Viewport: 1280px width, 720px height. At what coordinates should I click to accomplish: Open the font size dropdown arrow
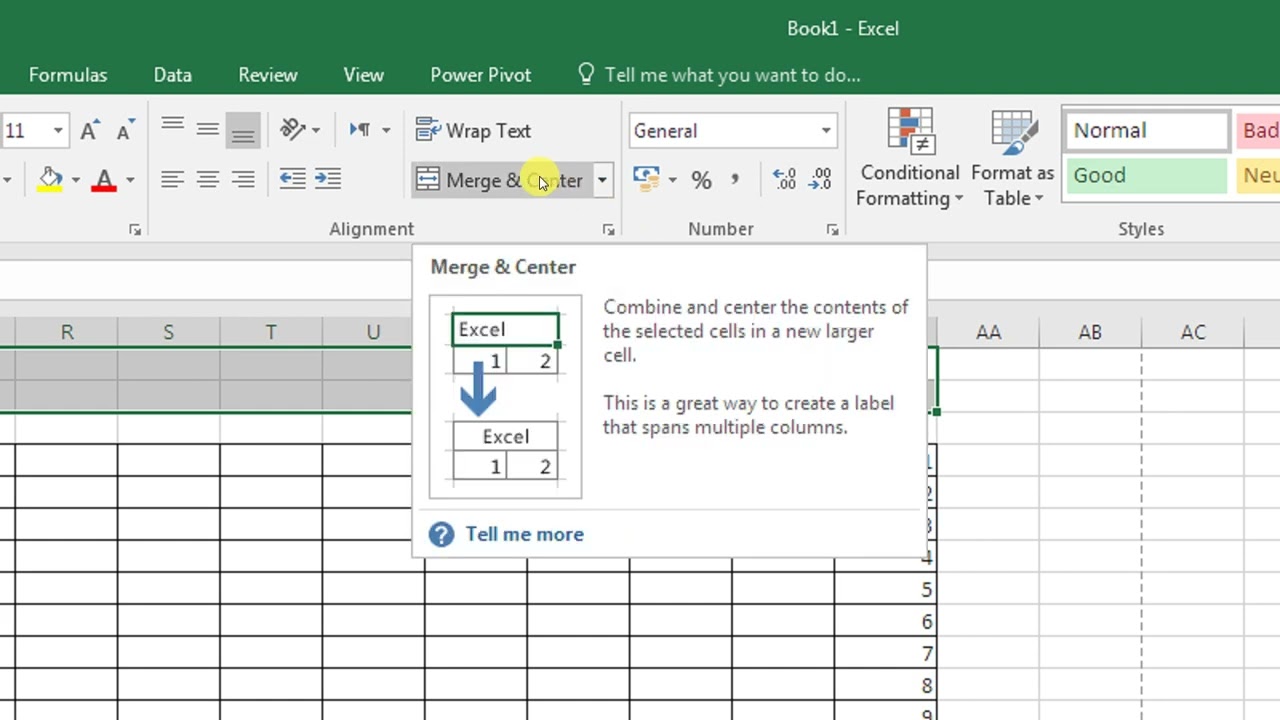click(x=58, y=131)
